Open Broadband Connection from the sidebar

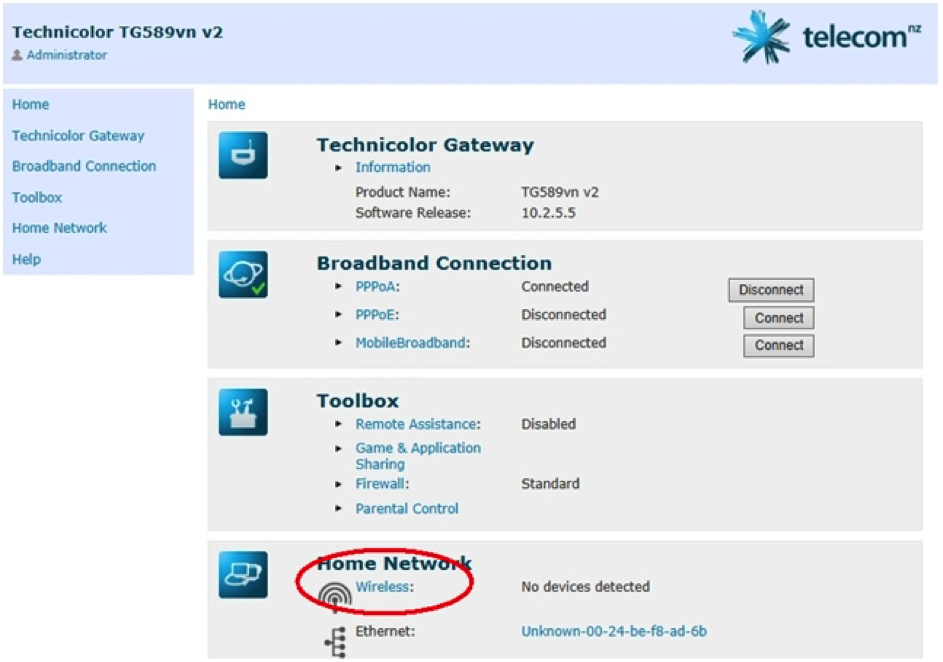pos(84,166)
